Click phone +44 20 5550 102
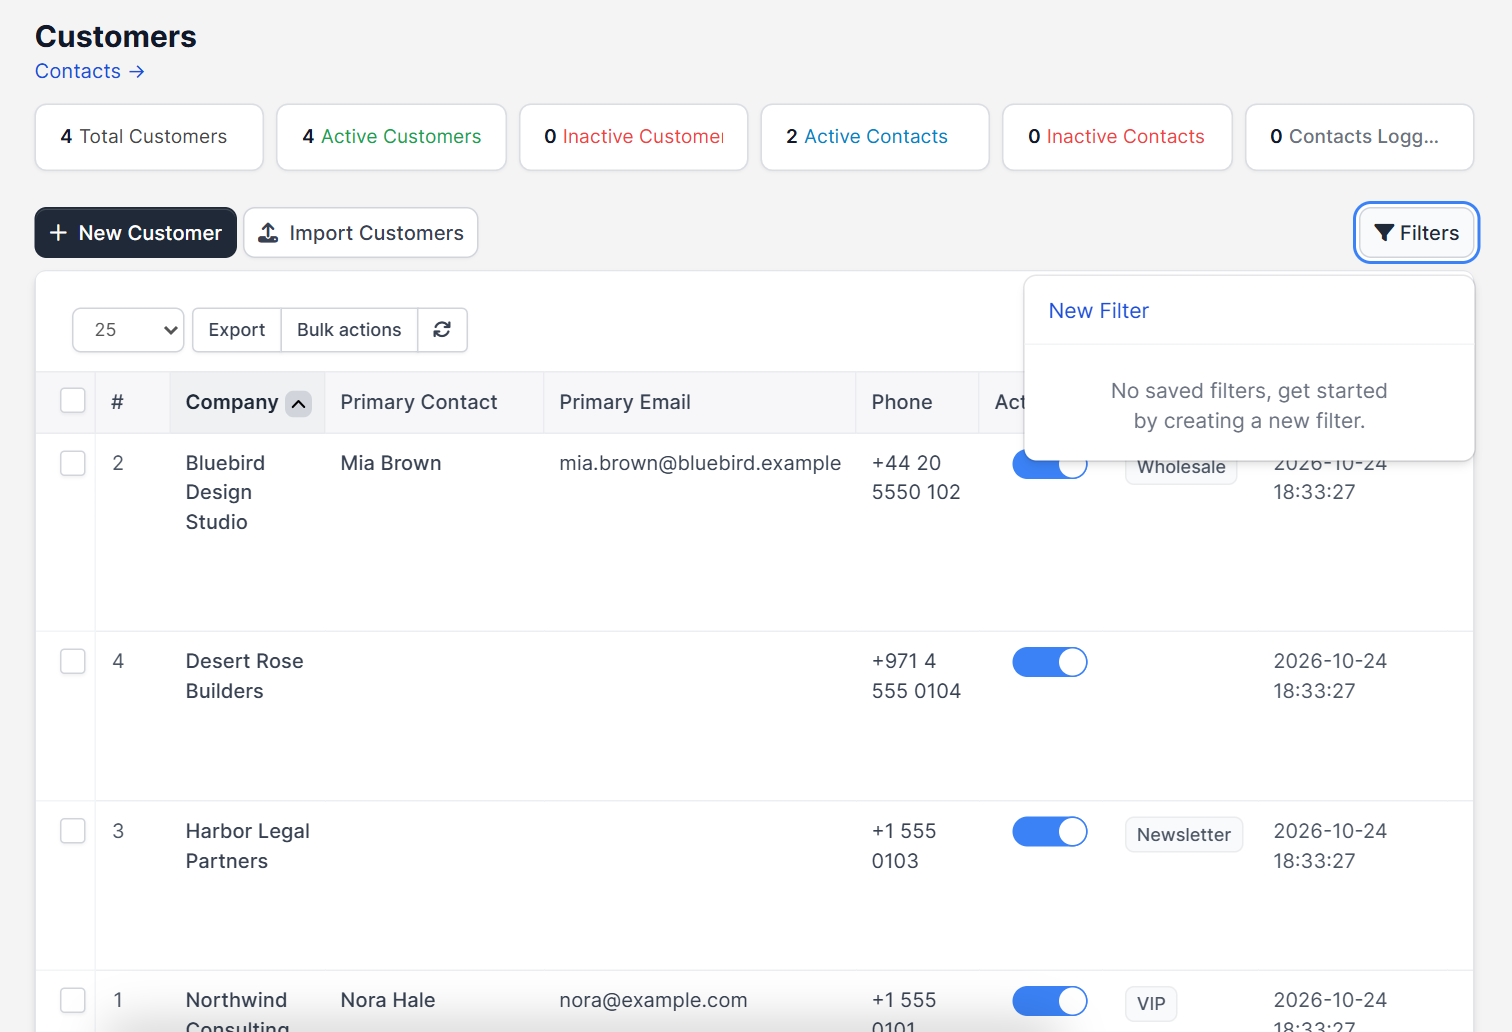 point(916,477)
